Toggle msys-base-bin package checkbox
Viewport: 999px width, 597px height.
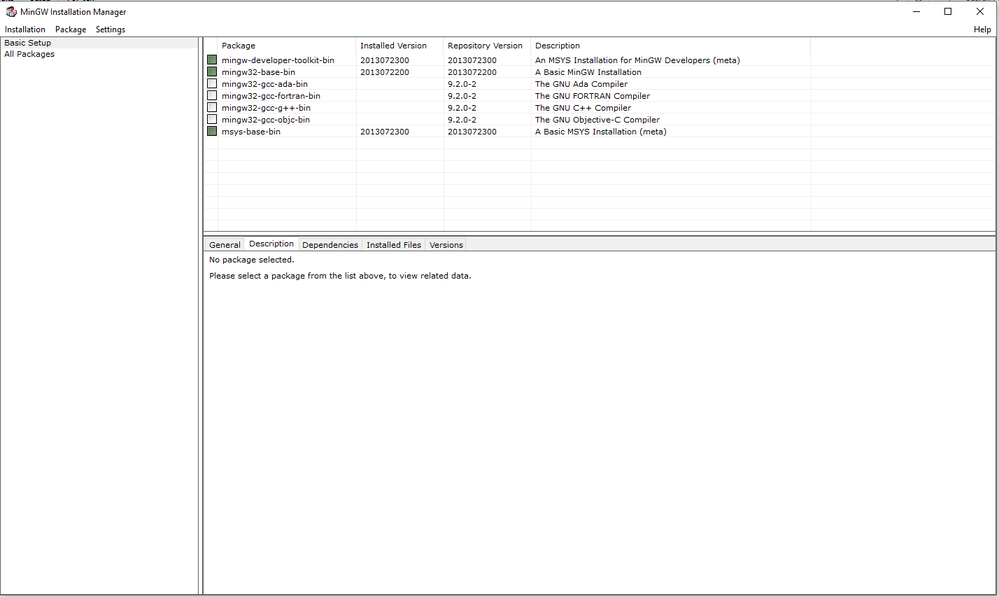pyautogui.click(x=212, y=131)
